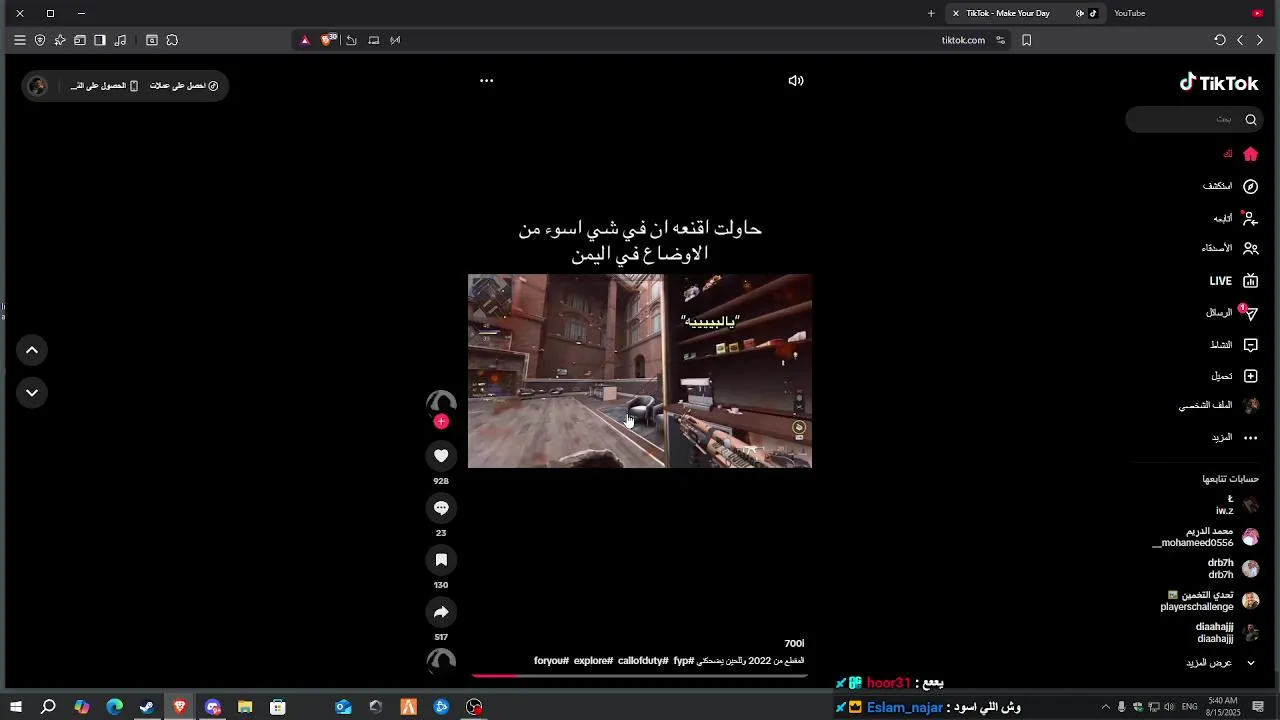The height and width of the screenshot is (720, 1280).
Task: Click the search magnifier icon
Action: tap(1251, 120)
